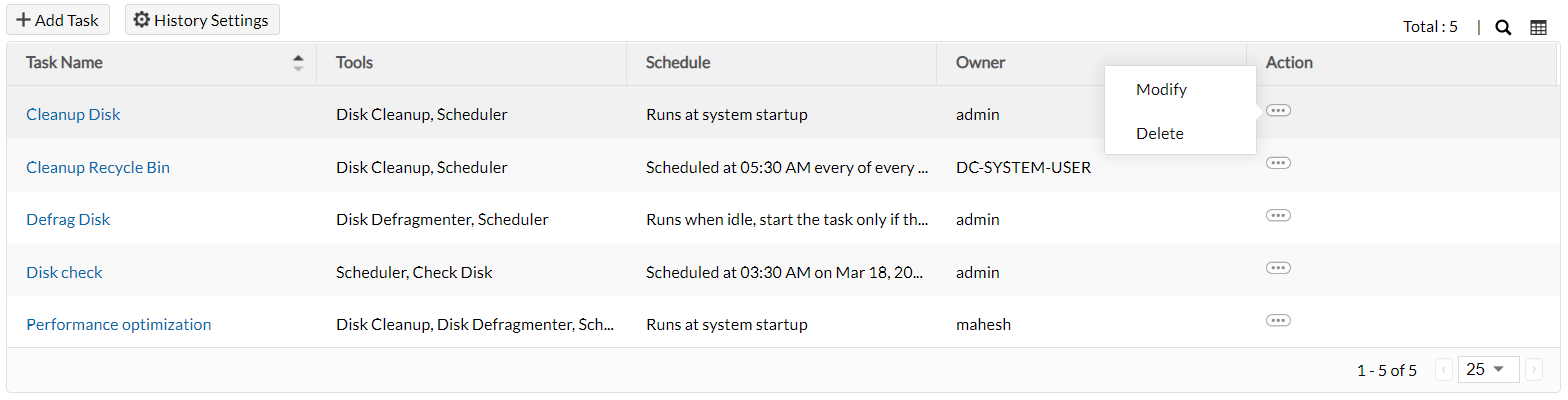
Task: Open History Settings
Action: pos(202,20)
